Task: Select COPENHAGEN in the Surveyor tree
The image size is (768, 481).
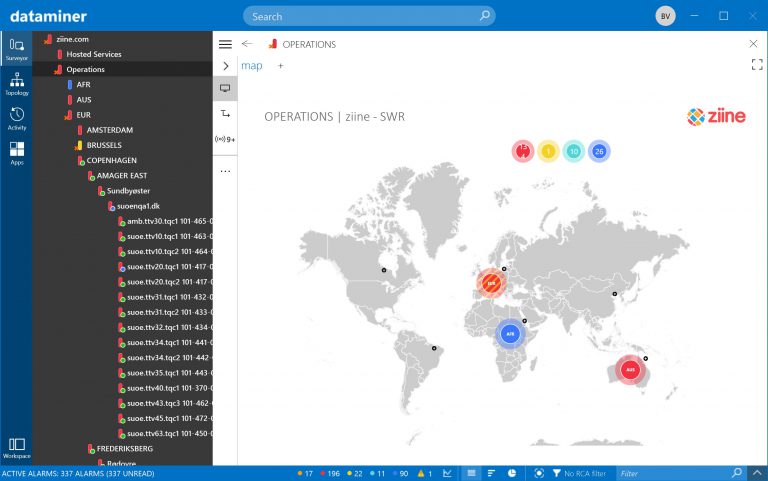Action: coord(111,160)
